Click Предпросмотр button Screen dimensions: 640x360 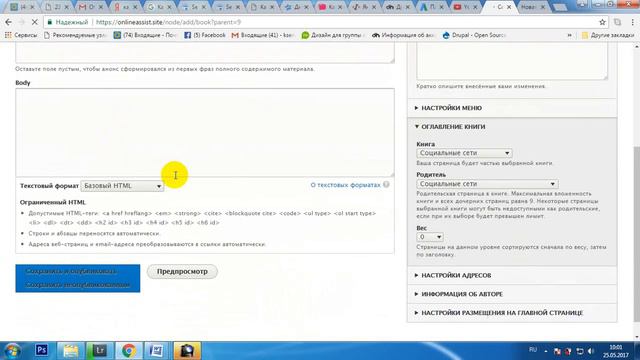(182, 271)
